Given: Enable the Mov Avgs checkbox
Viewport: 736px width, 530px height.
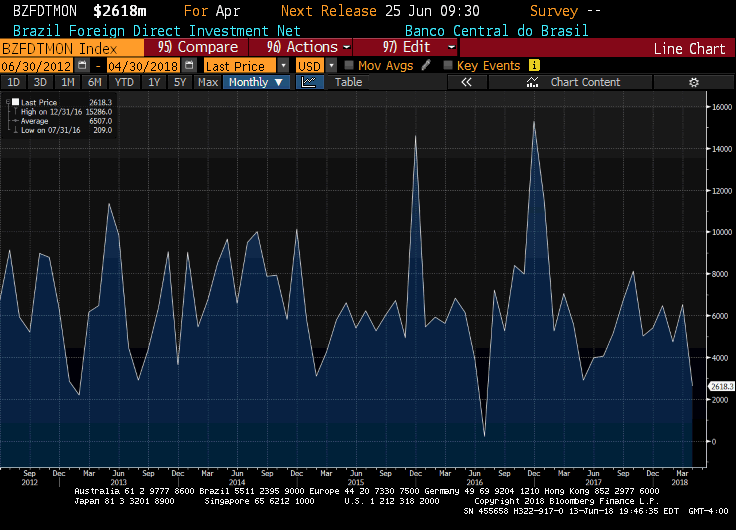Looking at the screenshot, I should (349, 65).
